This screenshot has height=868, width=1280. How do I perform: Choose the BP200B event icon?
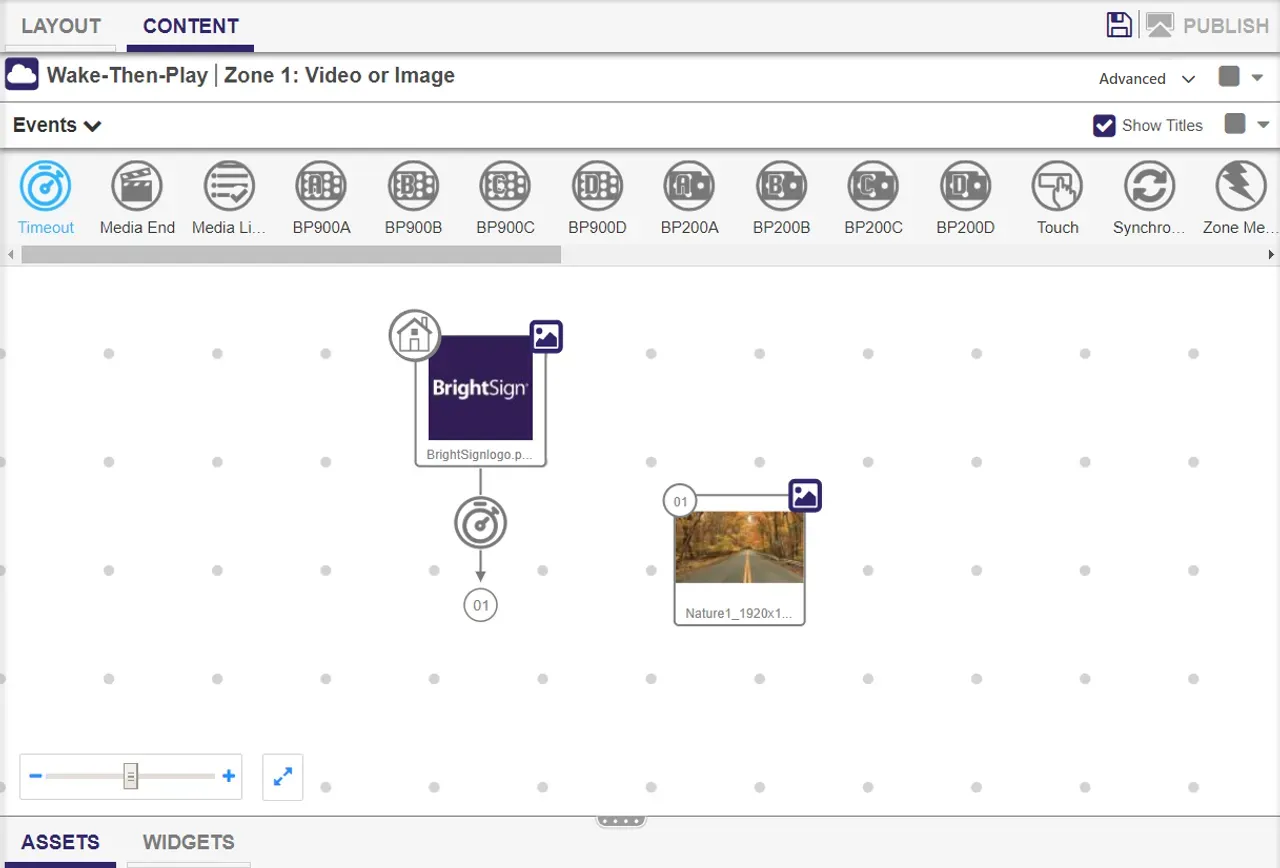[x=781, y=186]
